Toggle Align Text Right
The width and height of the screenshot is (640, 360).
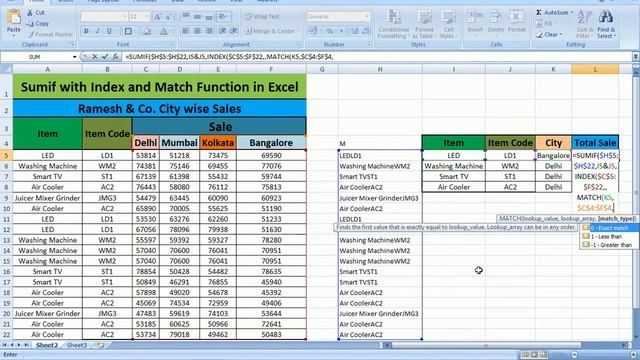(x=209, y=31)
